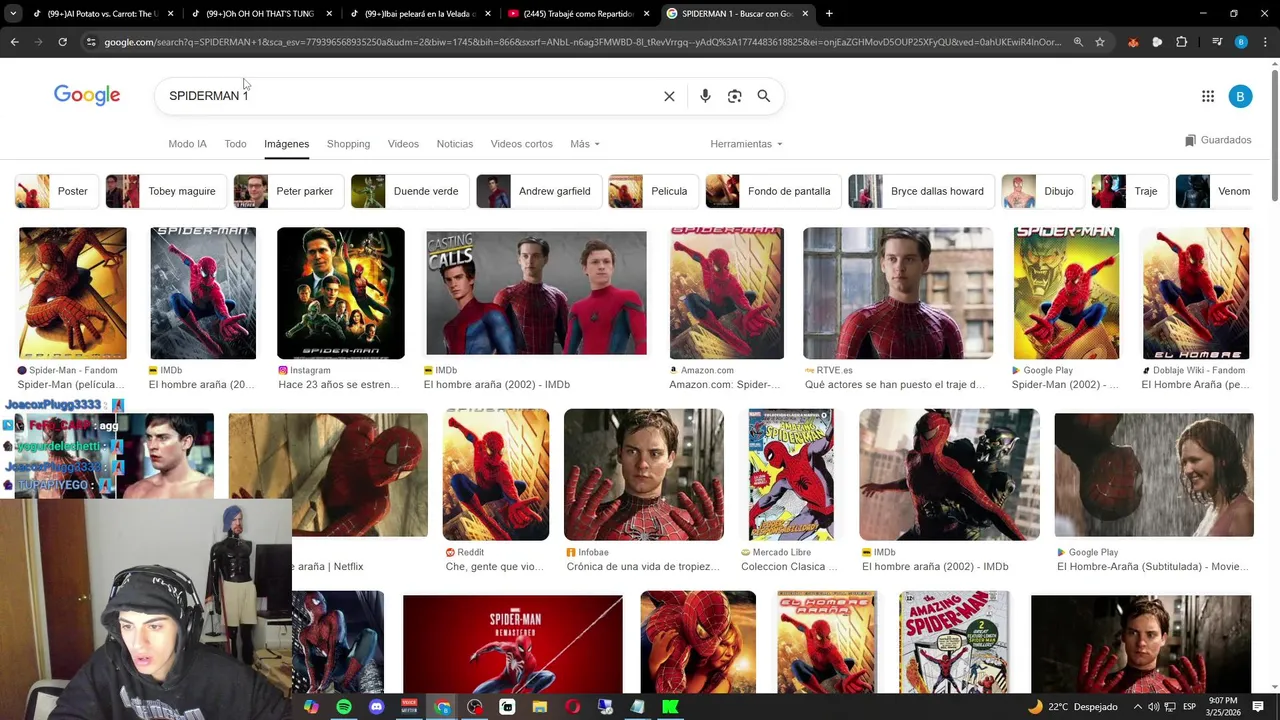The image size is (1280, 720).
Task: Open the Chrome extensions puzzle icon
Action: point(1182,42)
